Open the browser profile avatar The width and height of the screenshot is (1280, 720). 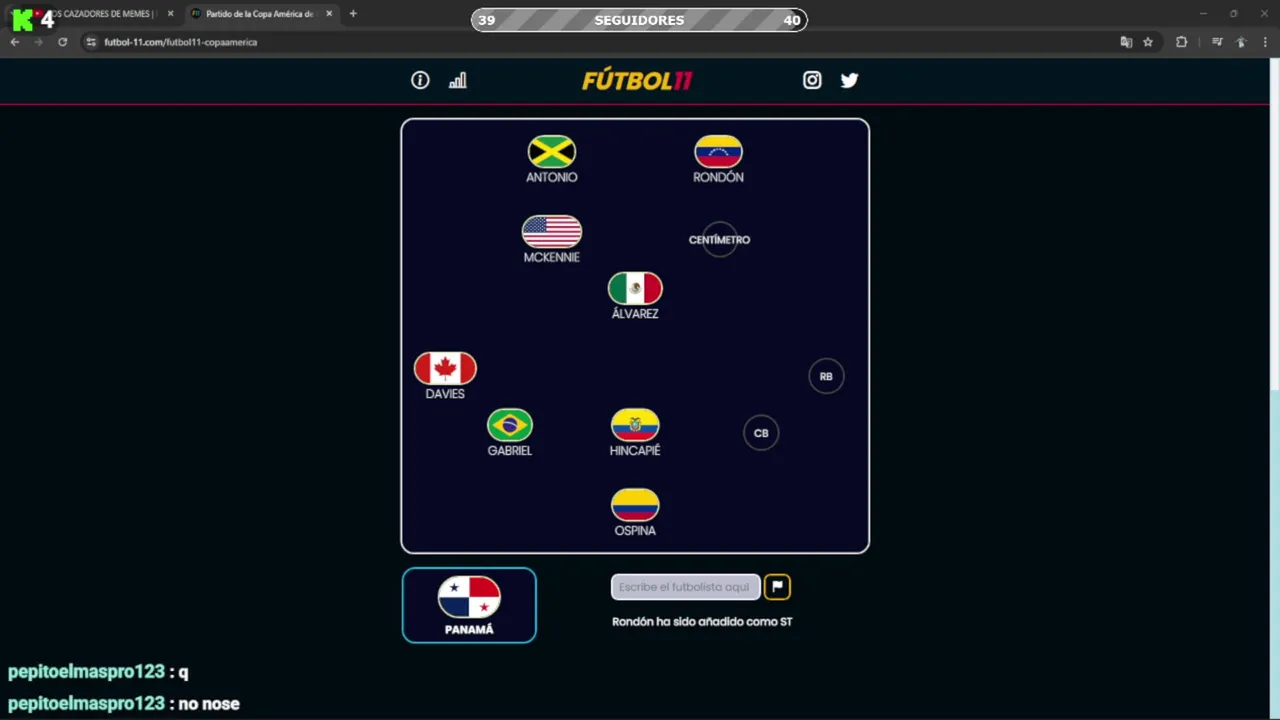pos(1241,42)
